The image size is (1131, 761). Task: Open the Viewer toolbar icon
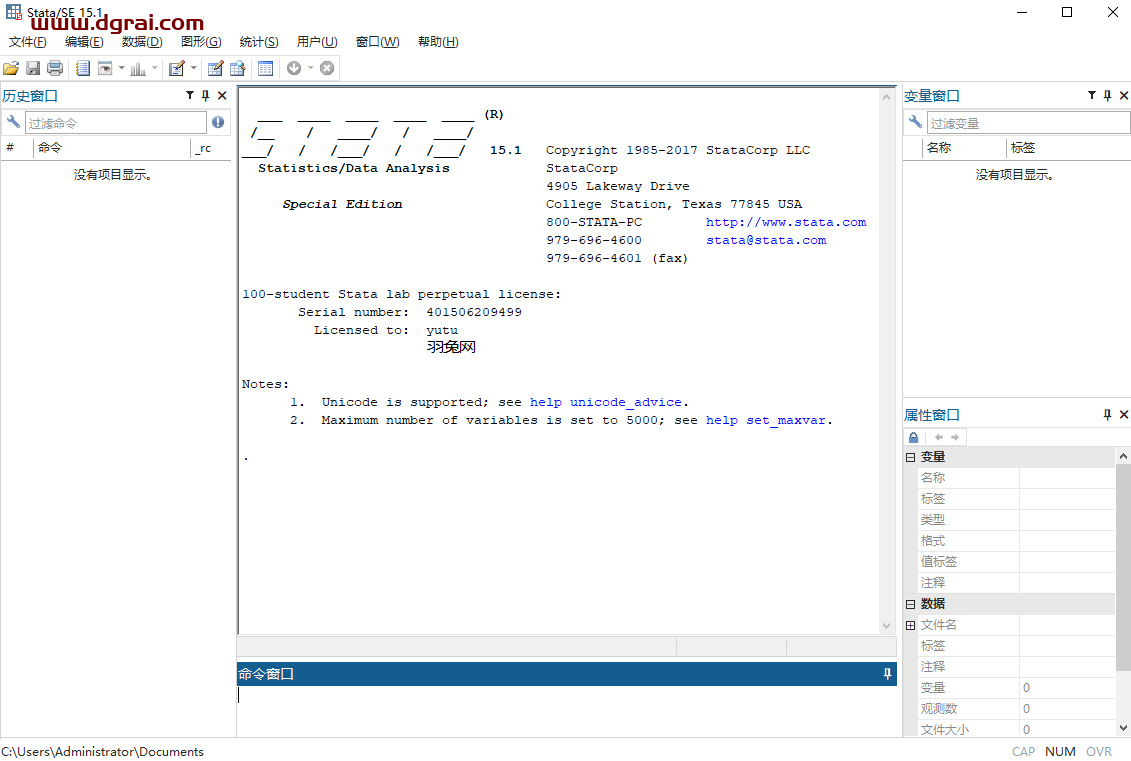coord(104,68)
